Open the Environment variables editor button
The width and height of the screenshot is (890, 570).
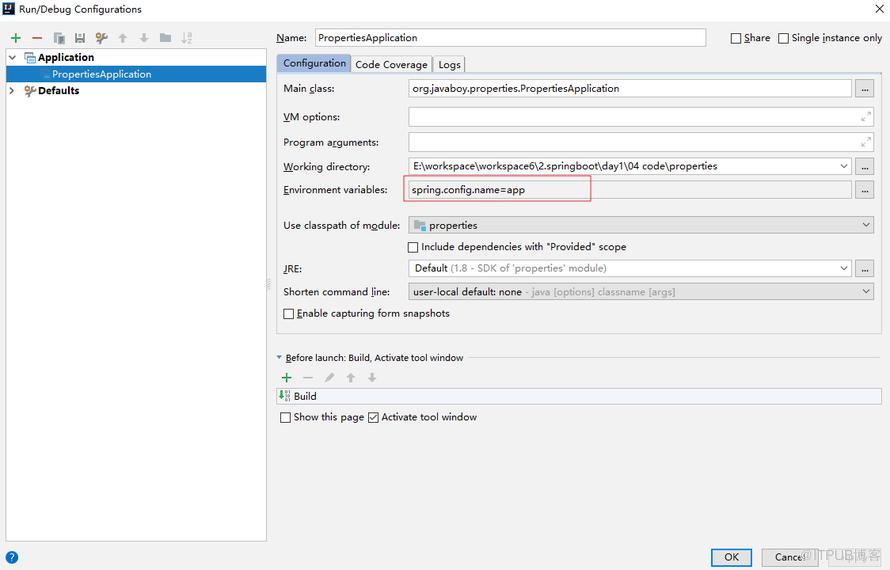coord(864,191)
